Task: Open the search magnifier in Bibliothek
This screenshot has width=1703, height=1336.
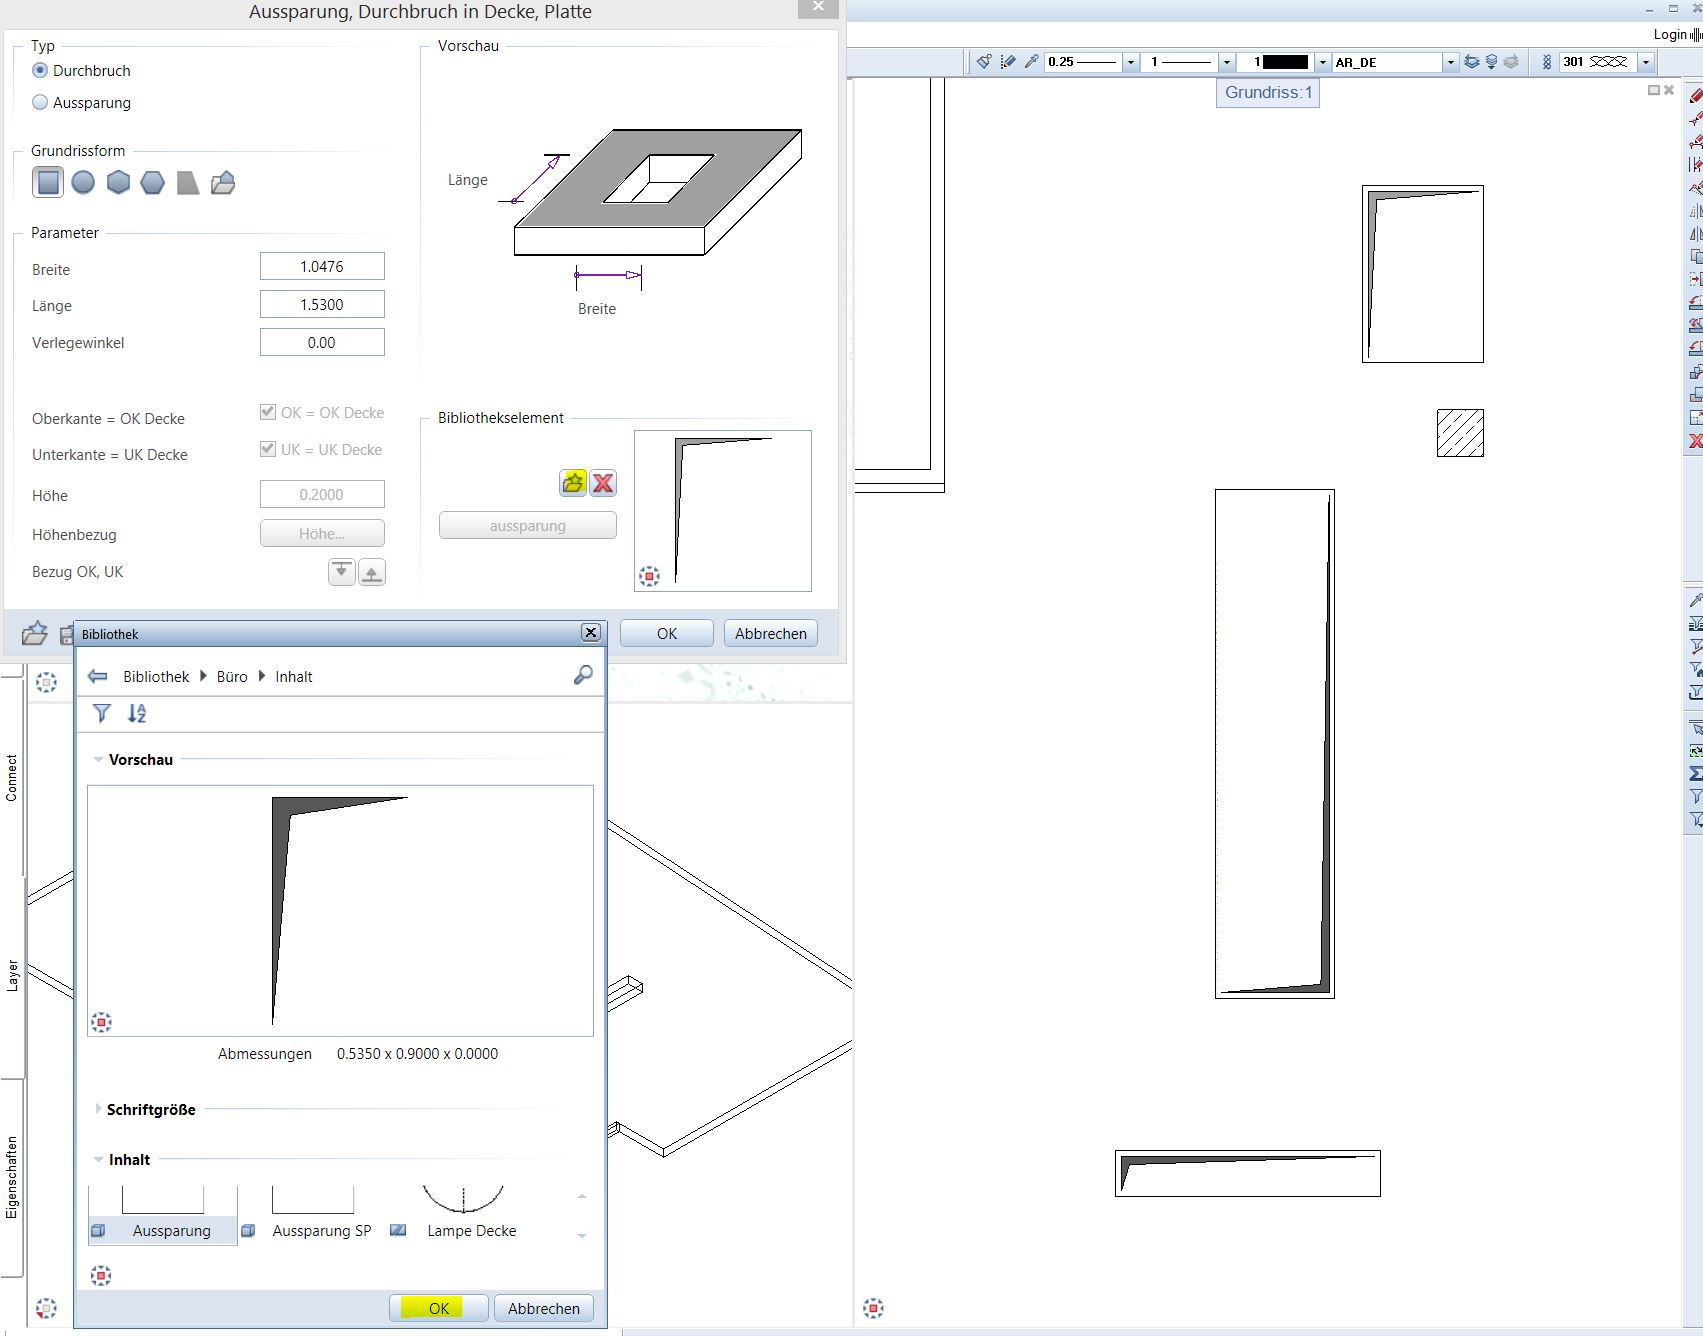Action: 583,676
